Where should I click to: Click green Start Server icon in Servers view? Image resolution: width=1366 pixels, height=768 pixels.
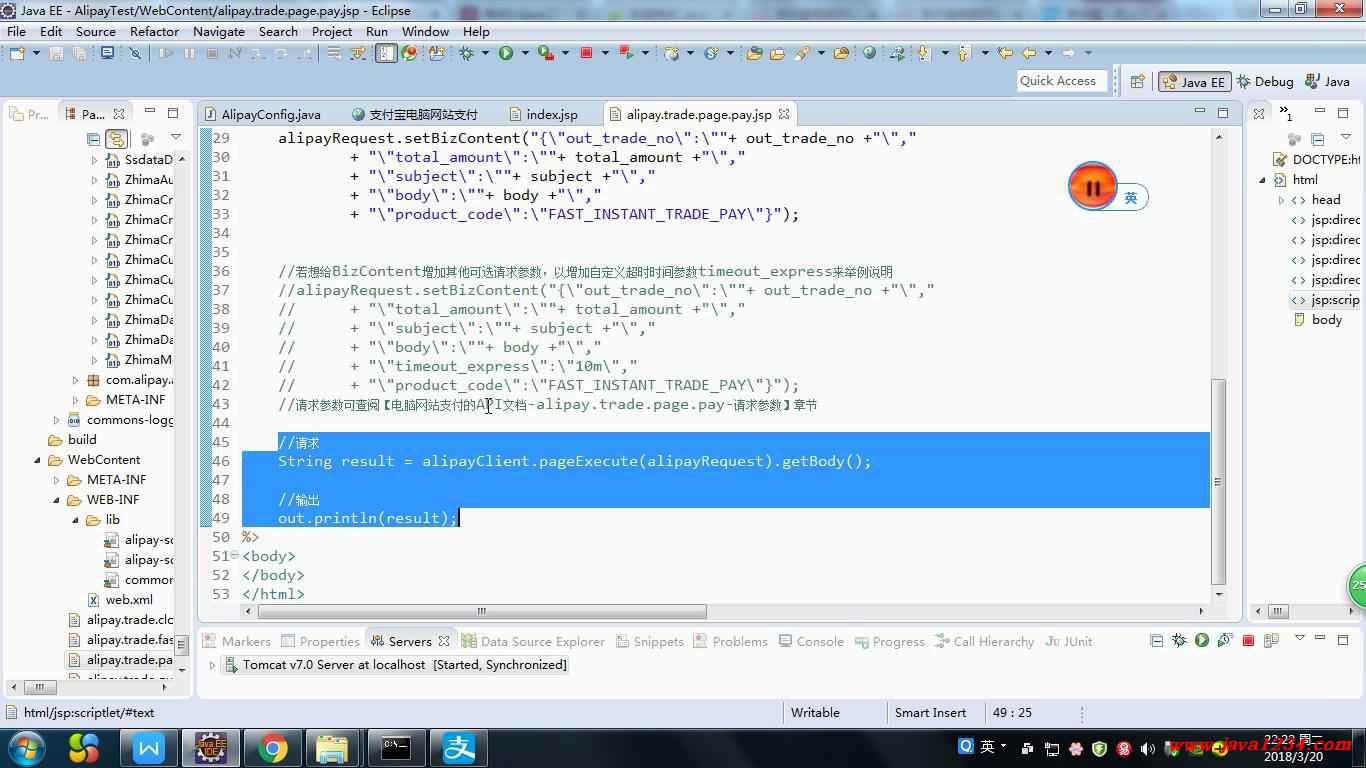click(1202, 641)
